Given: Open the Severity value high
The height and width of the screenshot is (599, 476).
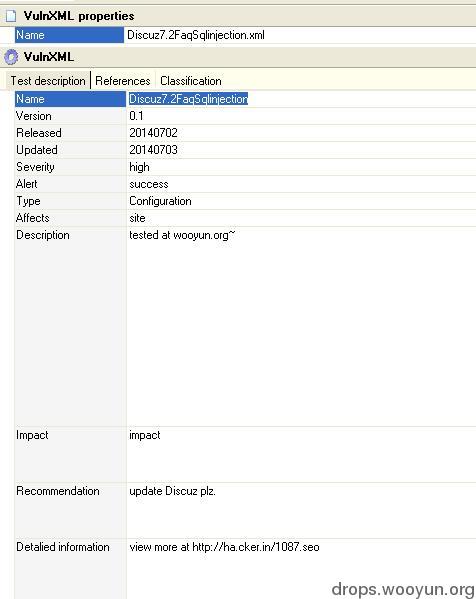Looking at the screenshot, I should coord(139,167).
